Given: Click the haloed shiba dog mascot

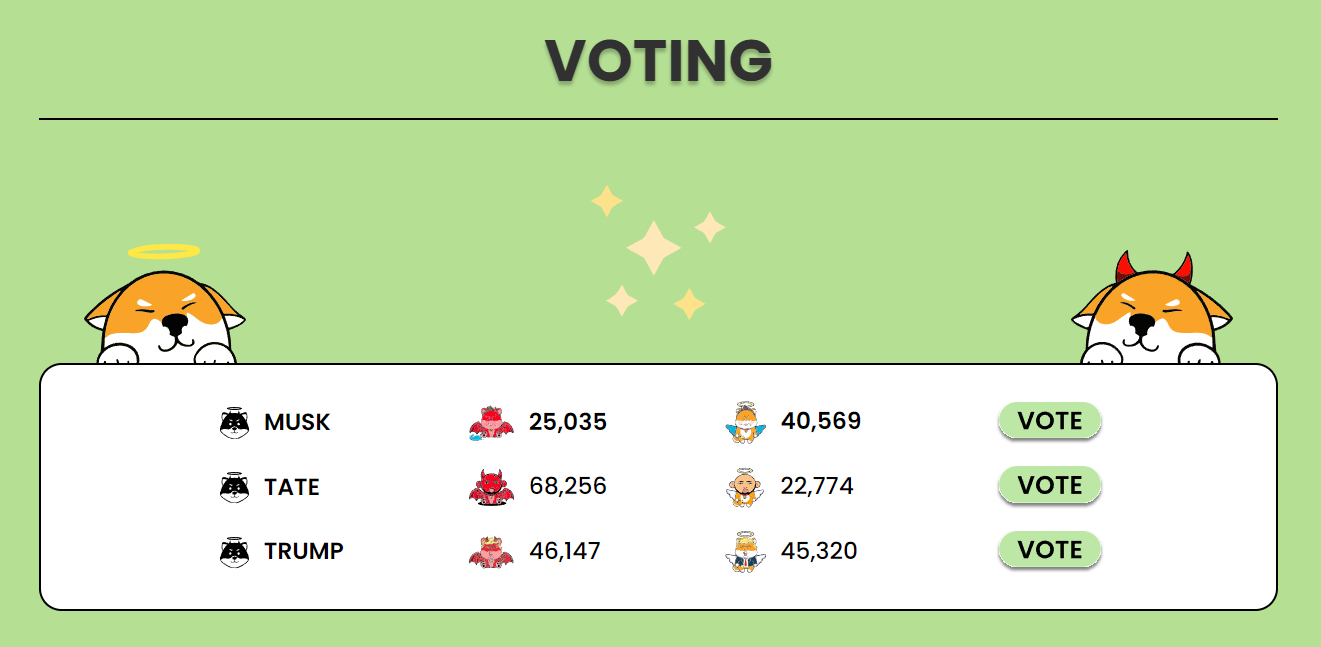Looking at the screenshot, I should pyautogui.click(x=165, y=305).
